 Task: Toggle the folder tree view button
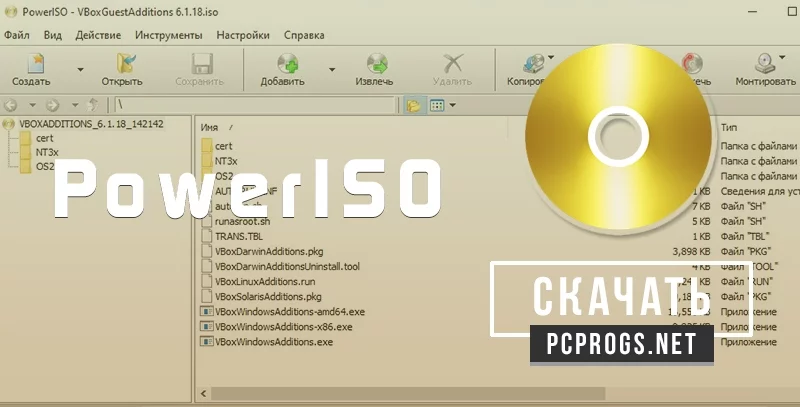[x=414, y=105]
